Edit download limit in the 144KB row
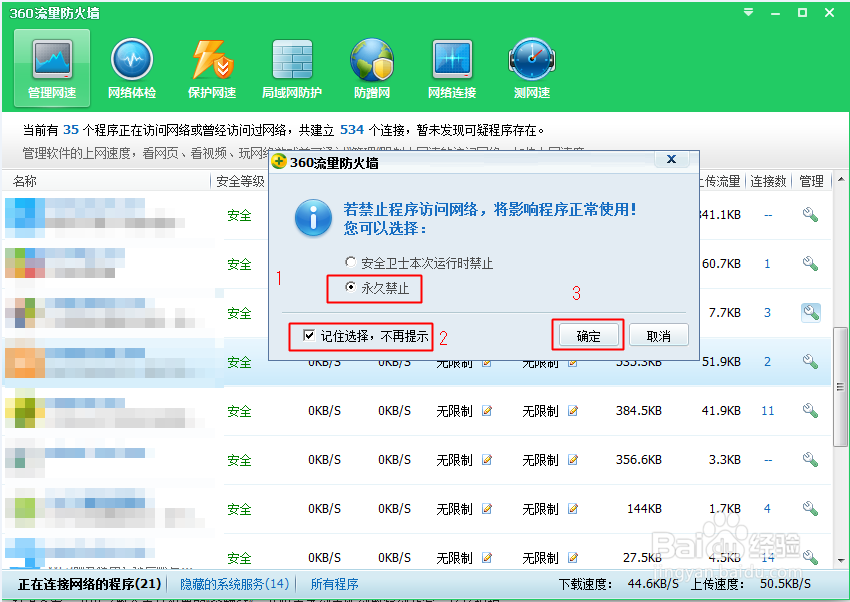The image size is (850, 602). (487, 508)
